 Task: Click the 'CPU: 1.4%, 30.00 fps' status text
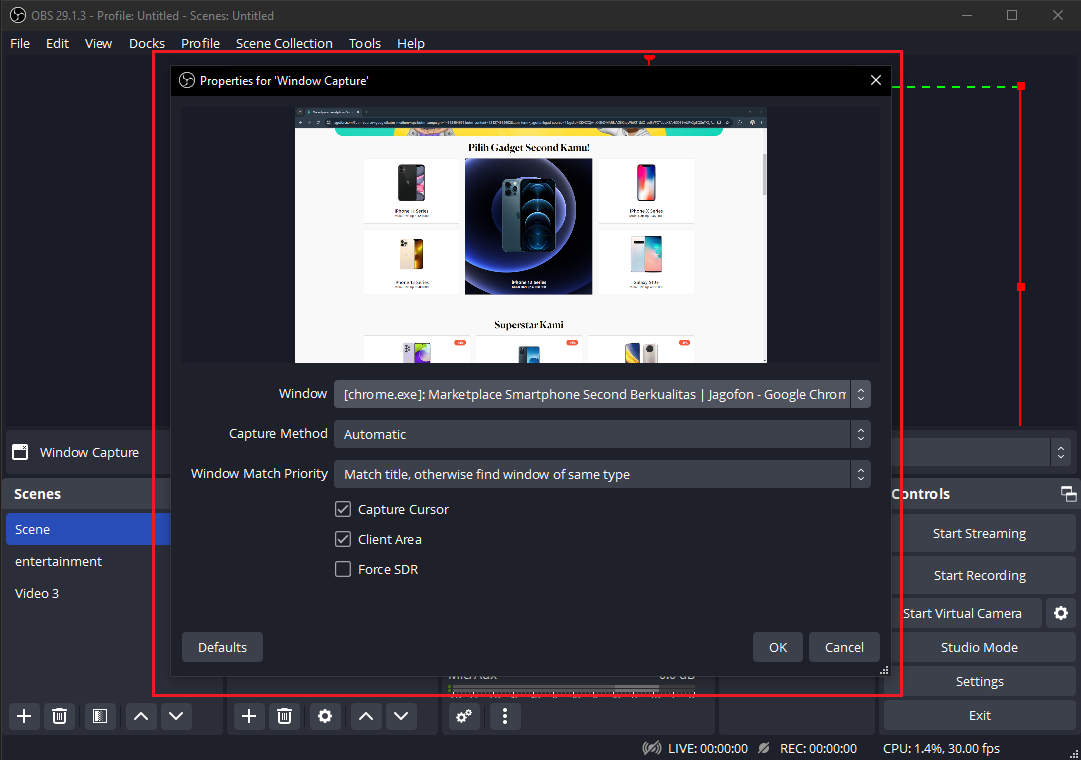(941, 748)
